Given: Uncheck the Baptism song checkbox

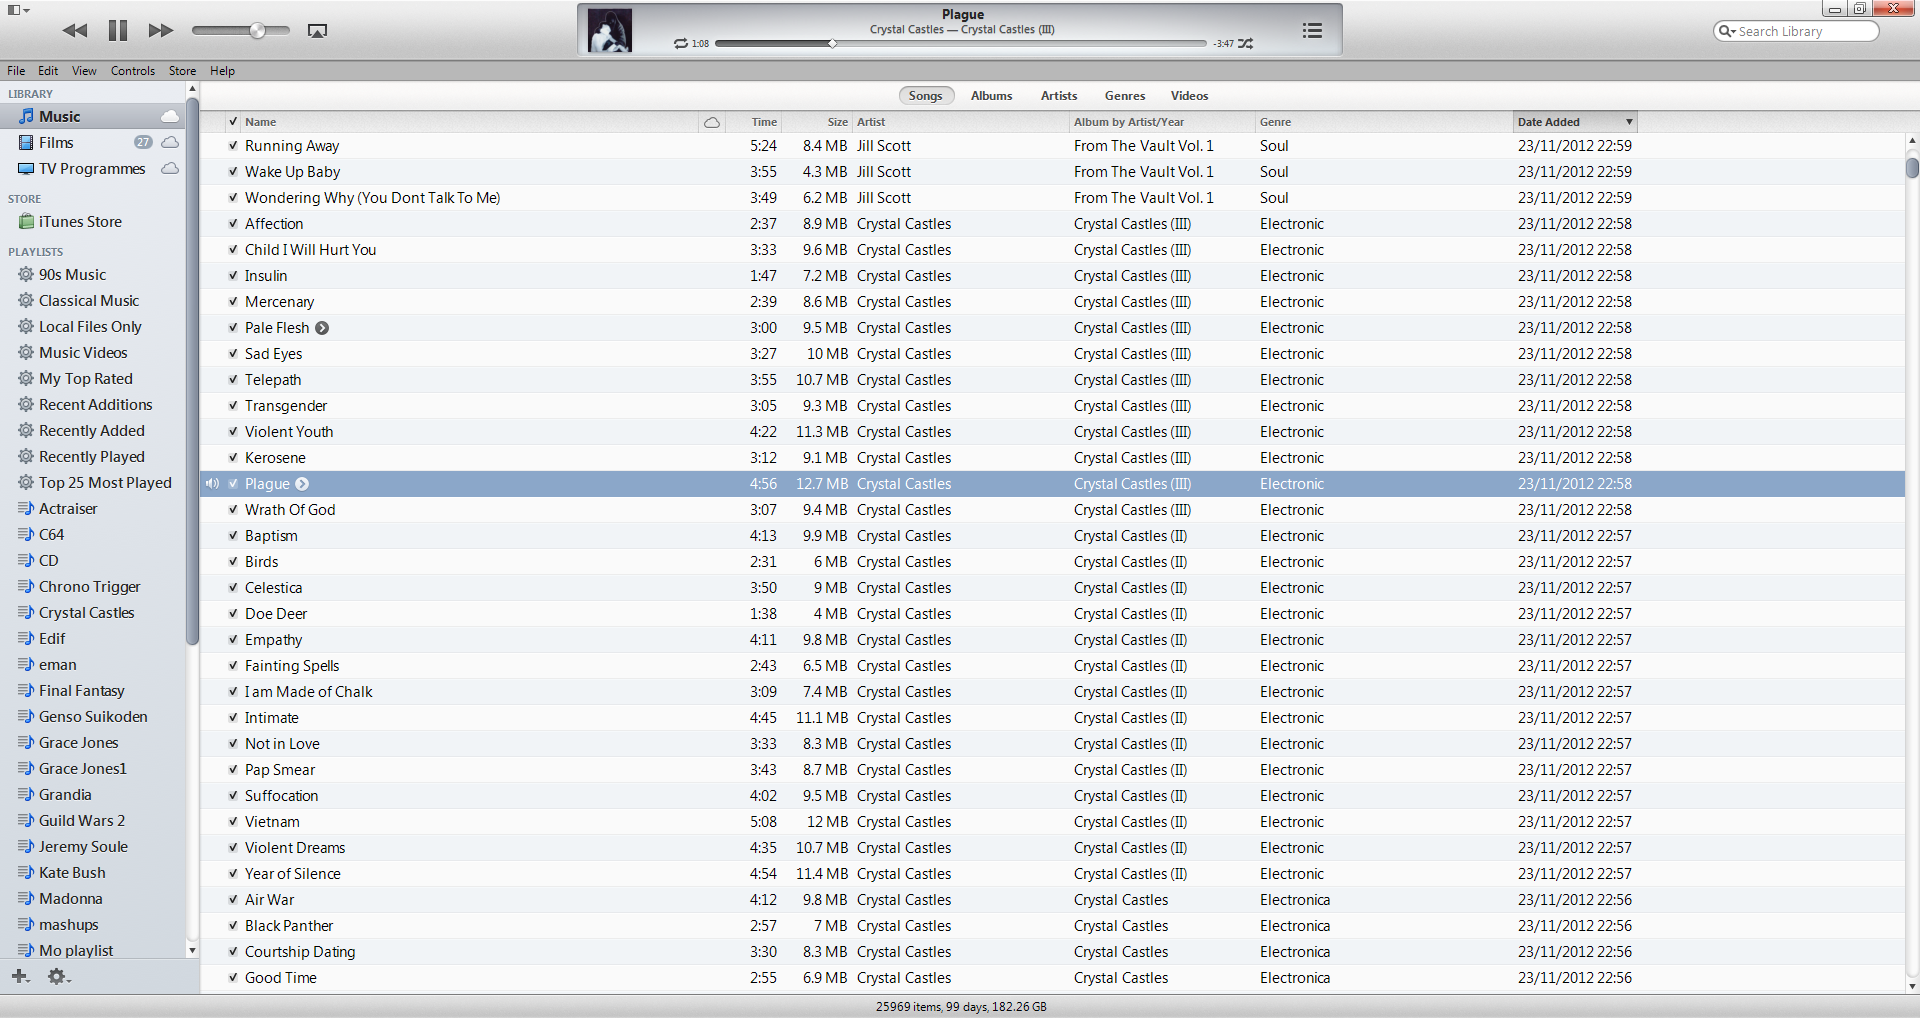Looking at the screenshot, I should [x=233, y=536].
